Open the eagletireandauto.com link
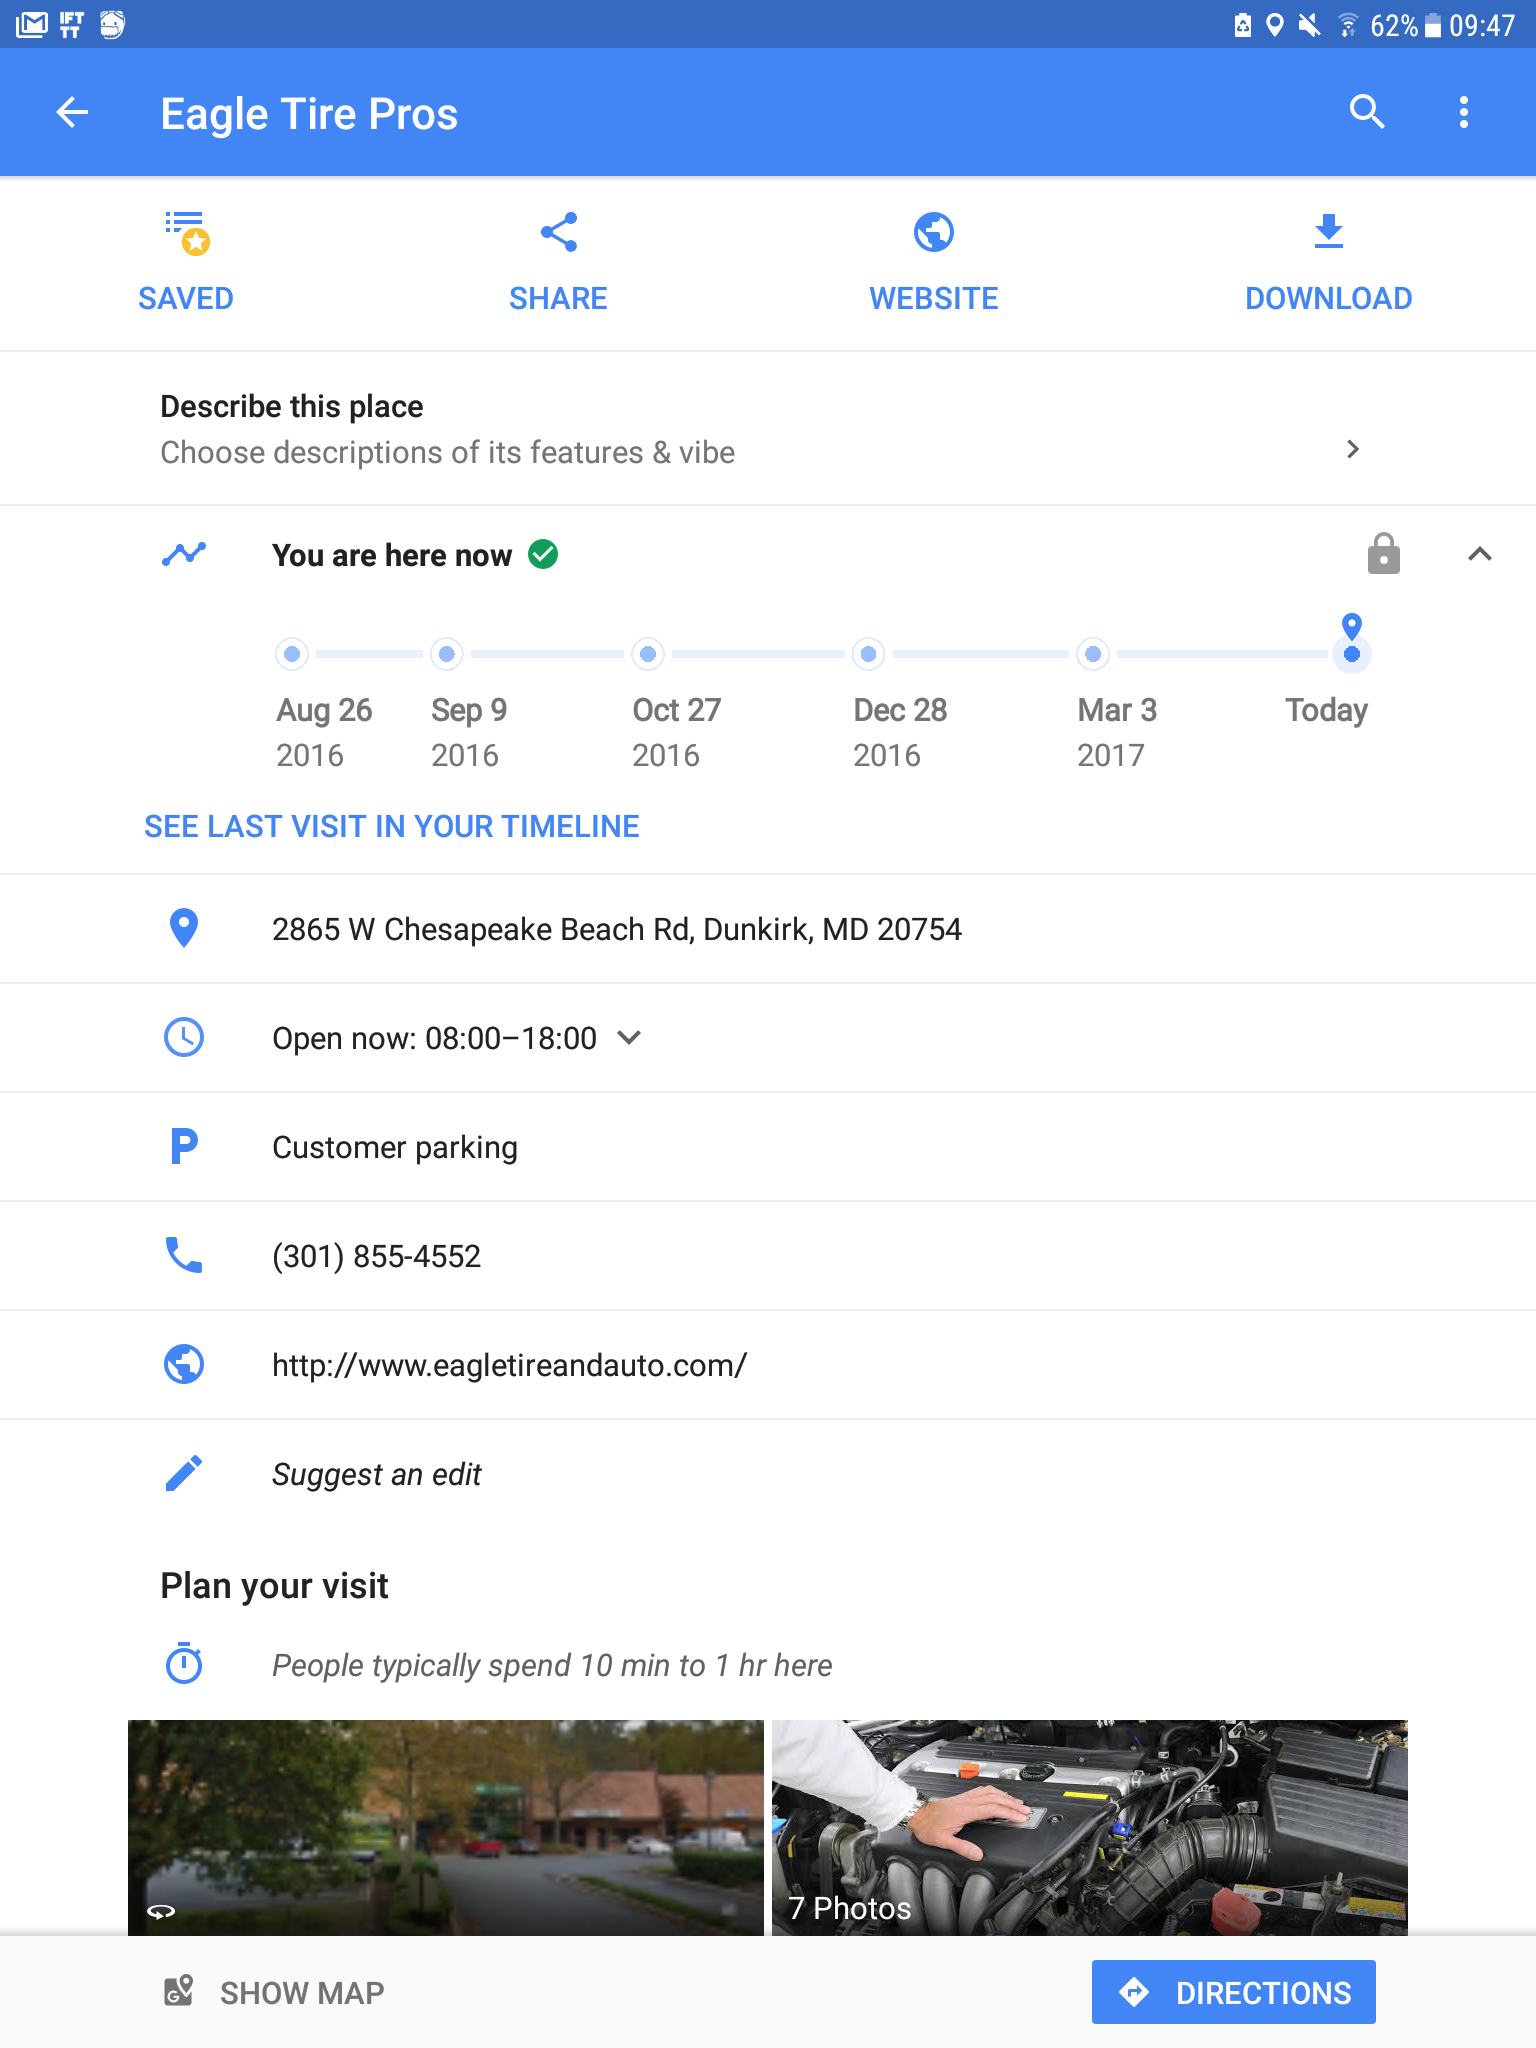 click(x=510, y=1365)
